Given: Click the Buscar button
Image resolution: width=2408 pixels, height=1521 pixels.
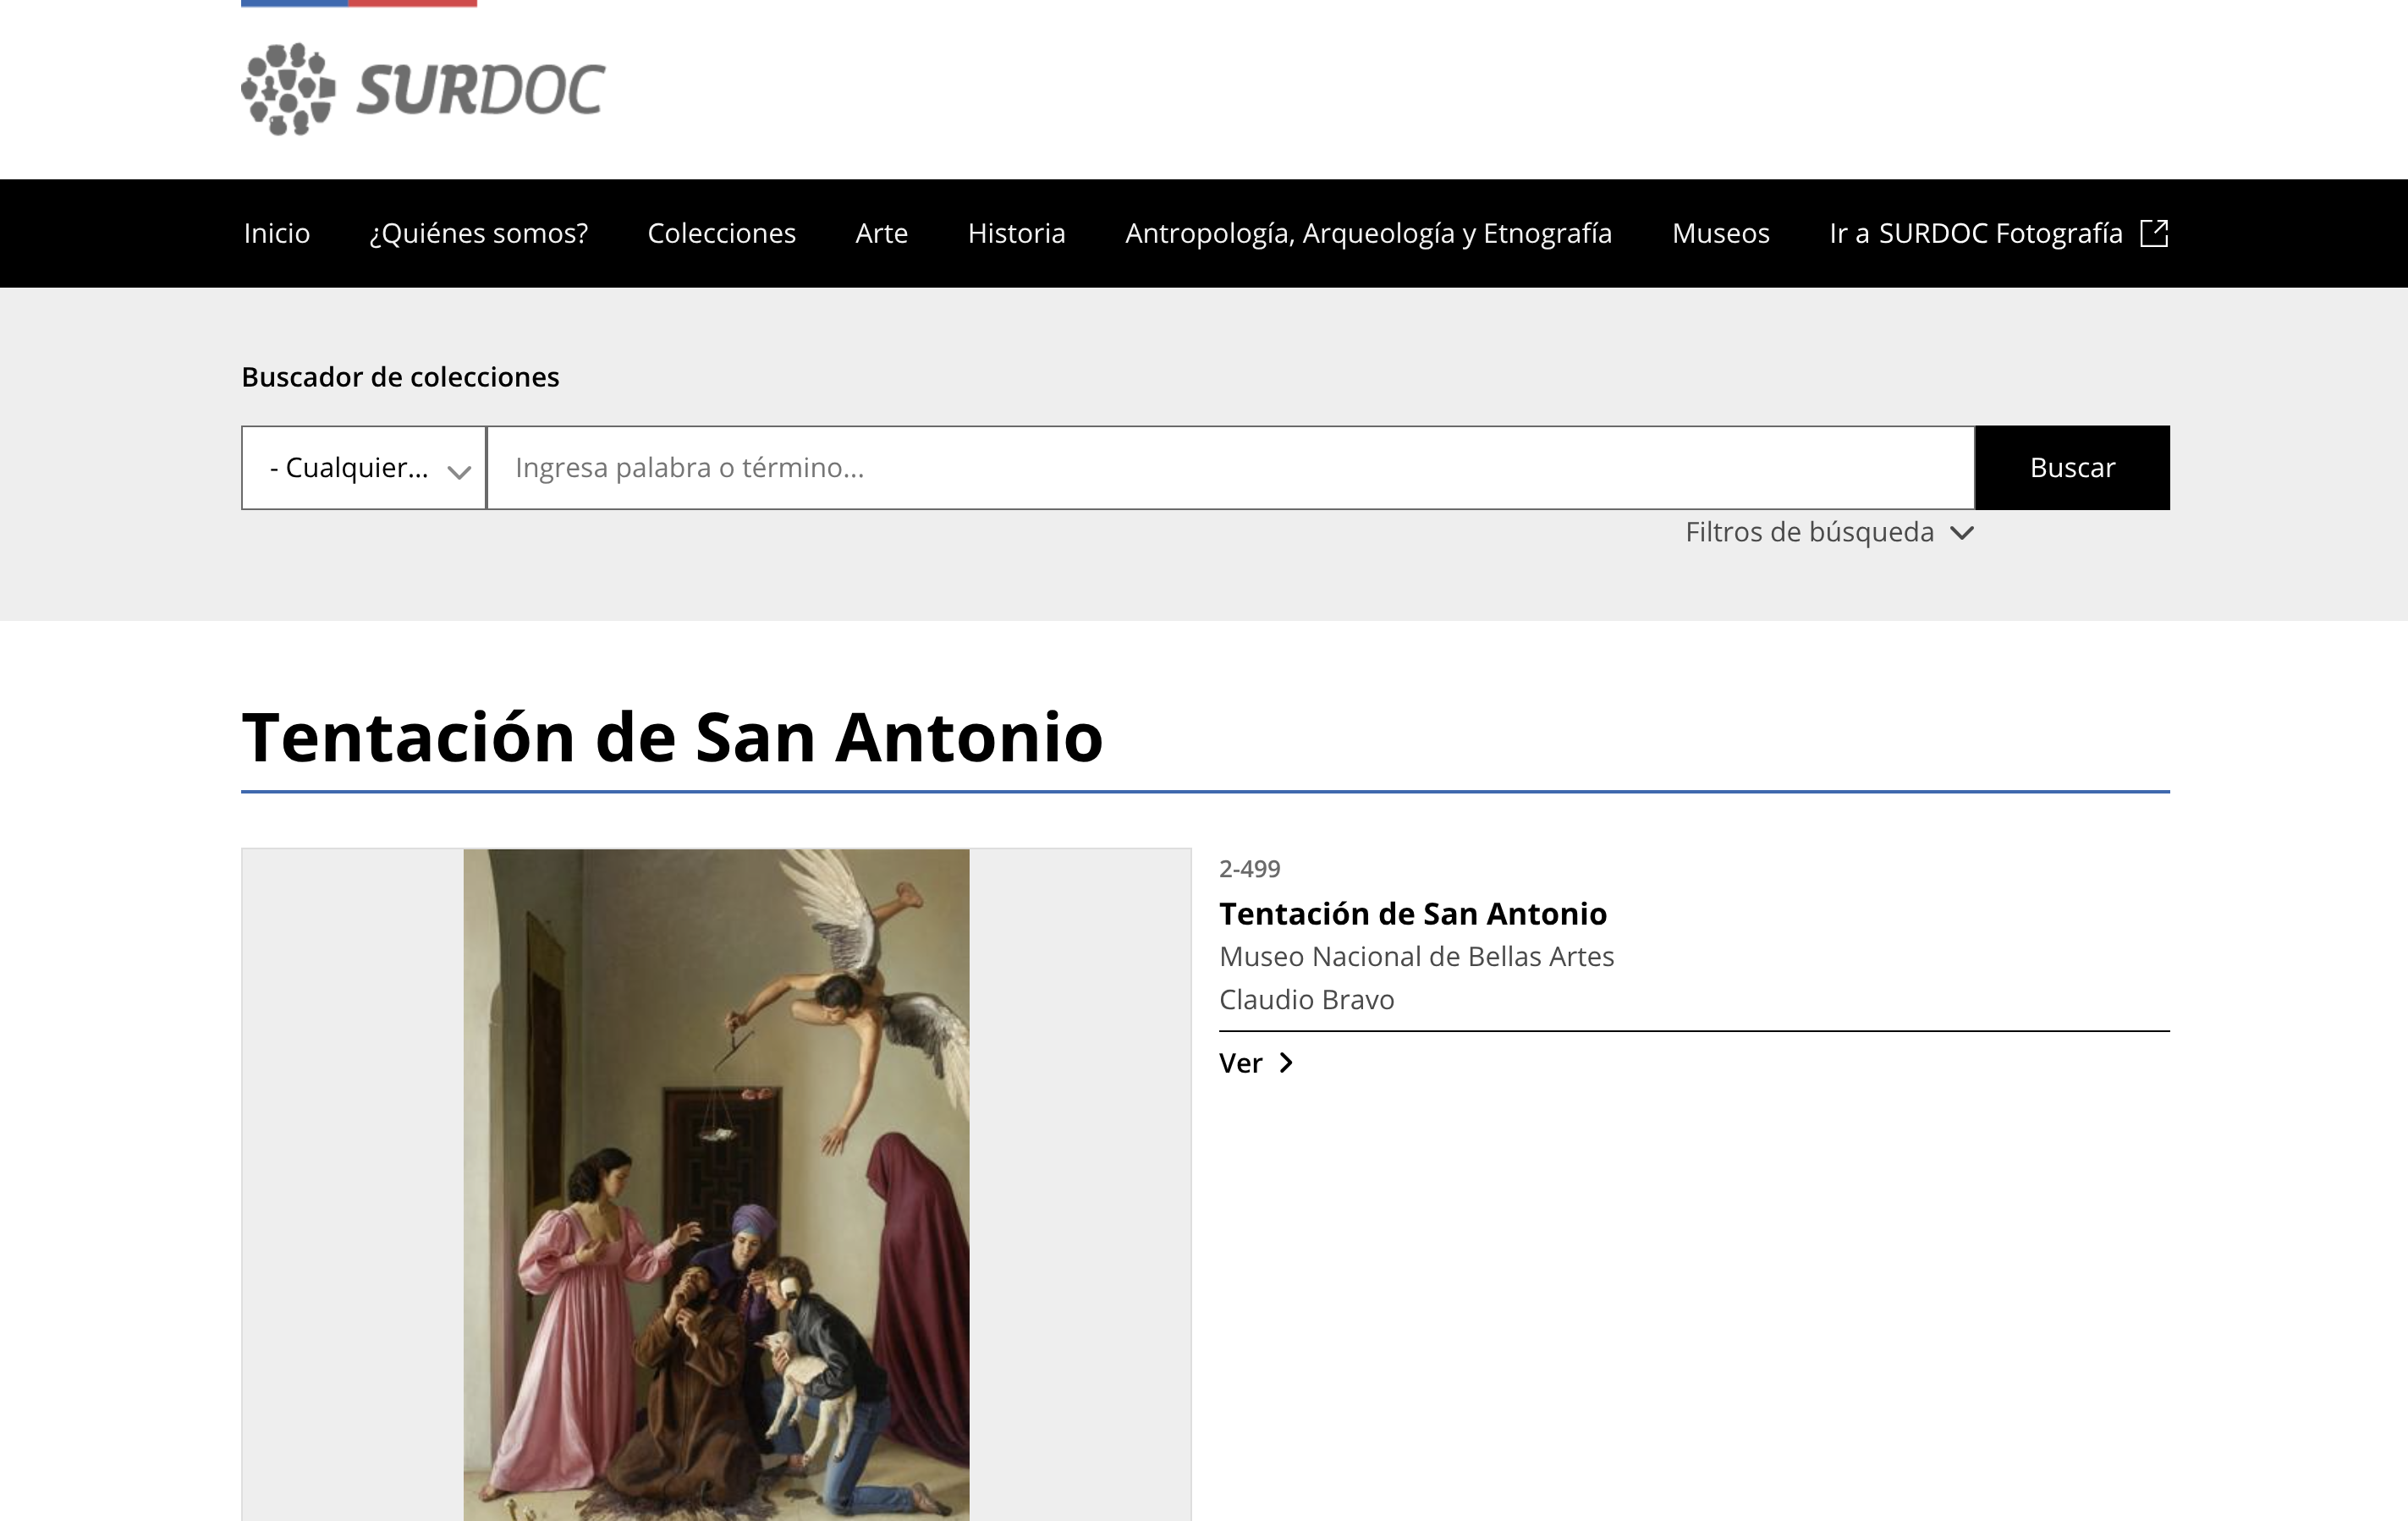Looking at the screenshot, I should tap(2072, 468).
